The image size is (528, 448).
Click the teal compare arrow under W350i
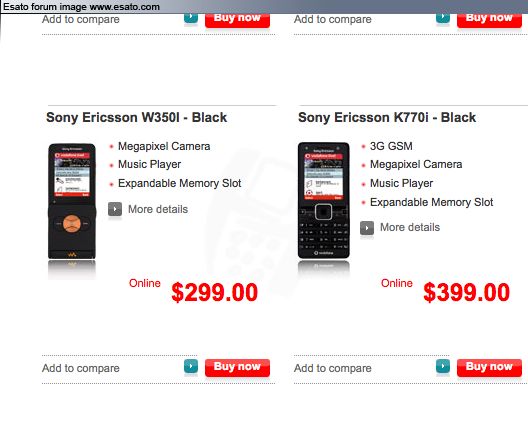tap(191, 366)
